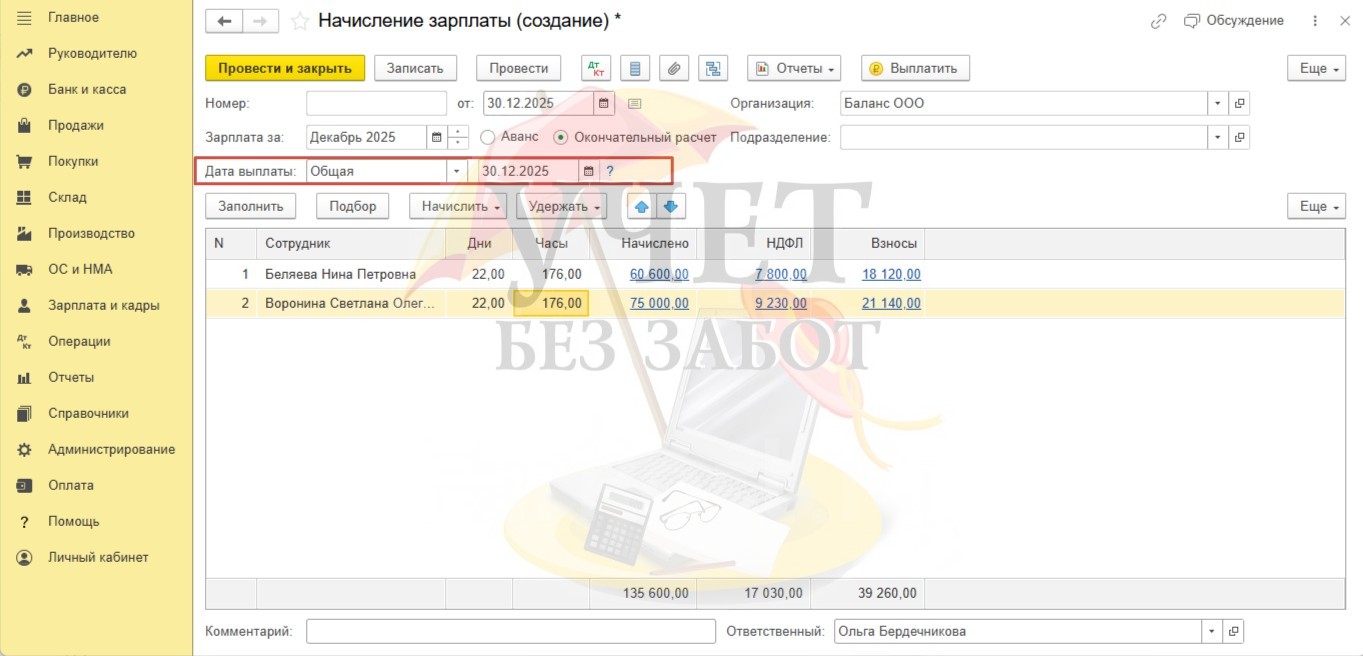Go back with the left arrow button
The height and width of the screenshot is (656, 1363).
[x=224, y=21]
